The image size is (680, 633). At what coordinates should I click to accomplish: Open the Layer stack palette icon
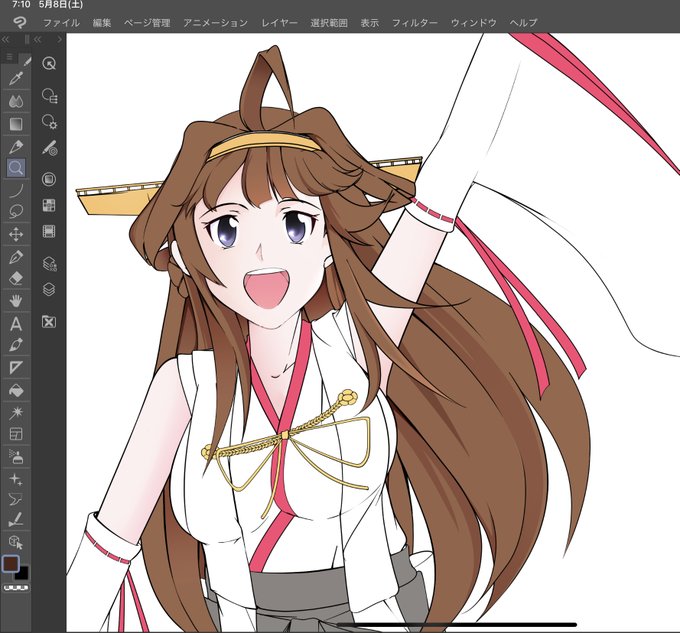49,289
